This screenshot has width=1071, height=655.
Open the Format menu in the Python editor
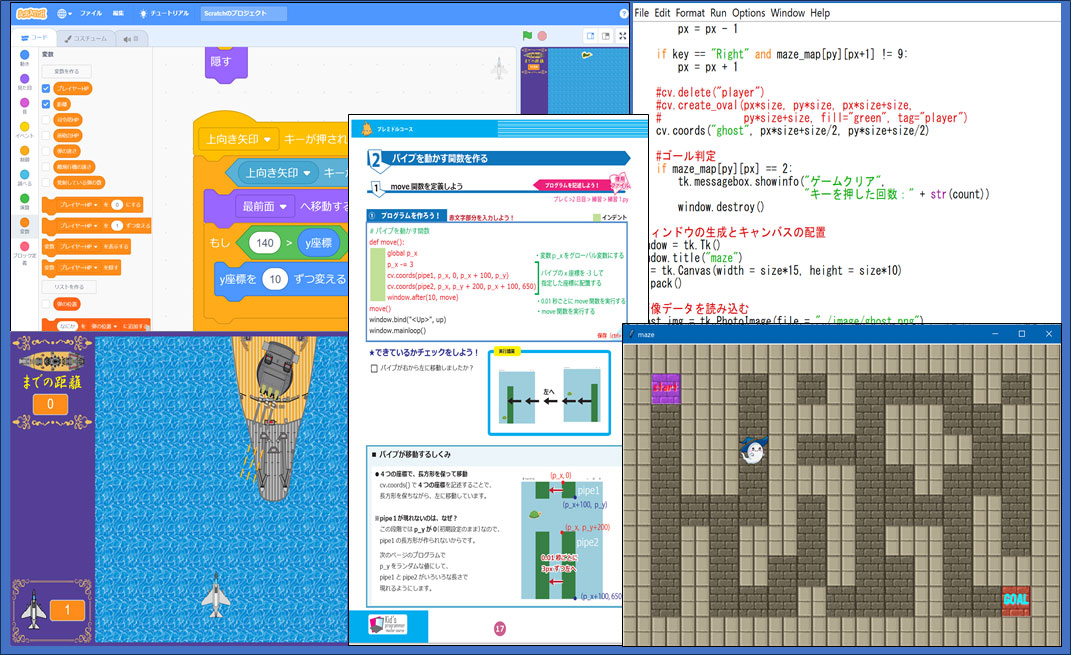[690, 13]
